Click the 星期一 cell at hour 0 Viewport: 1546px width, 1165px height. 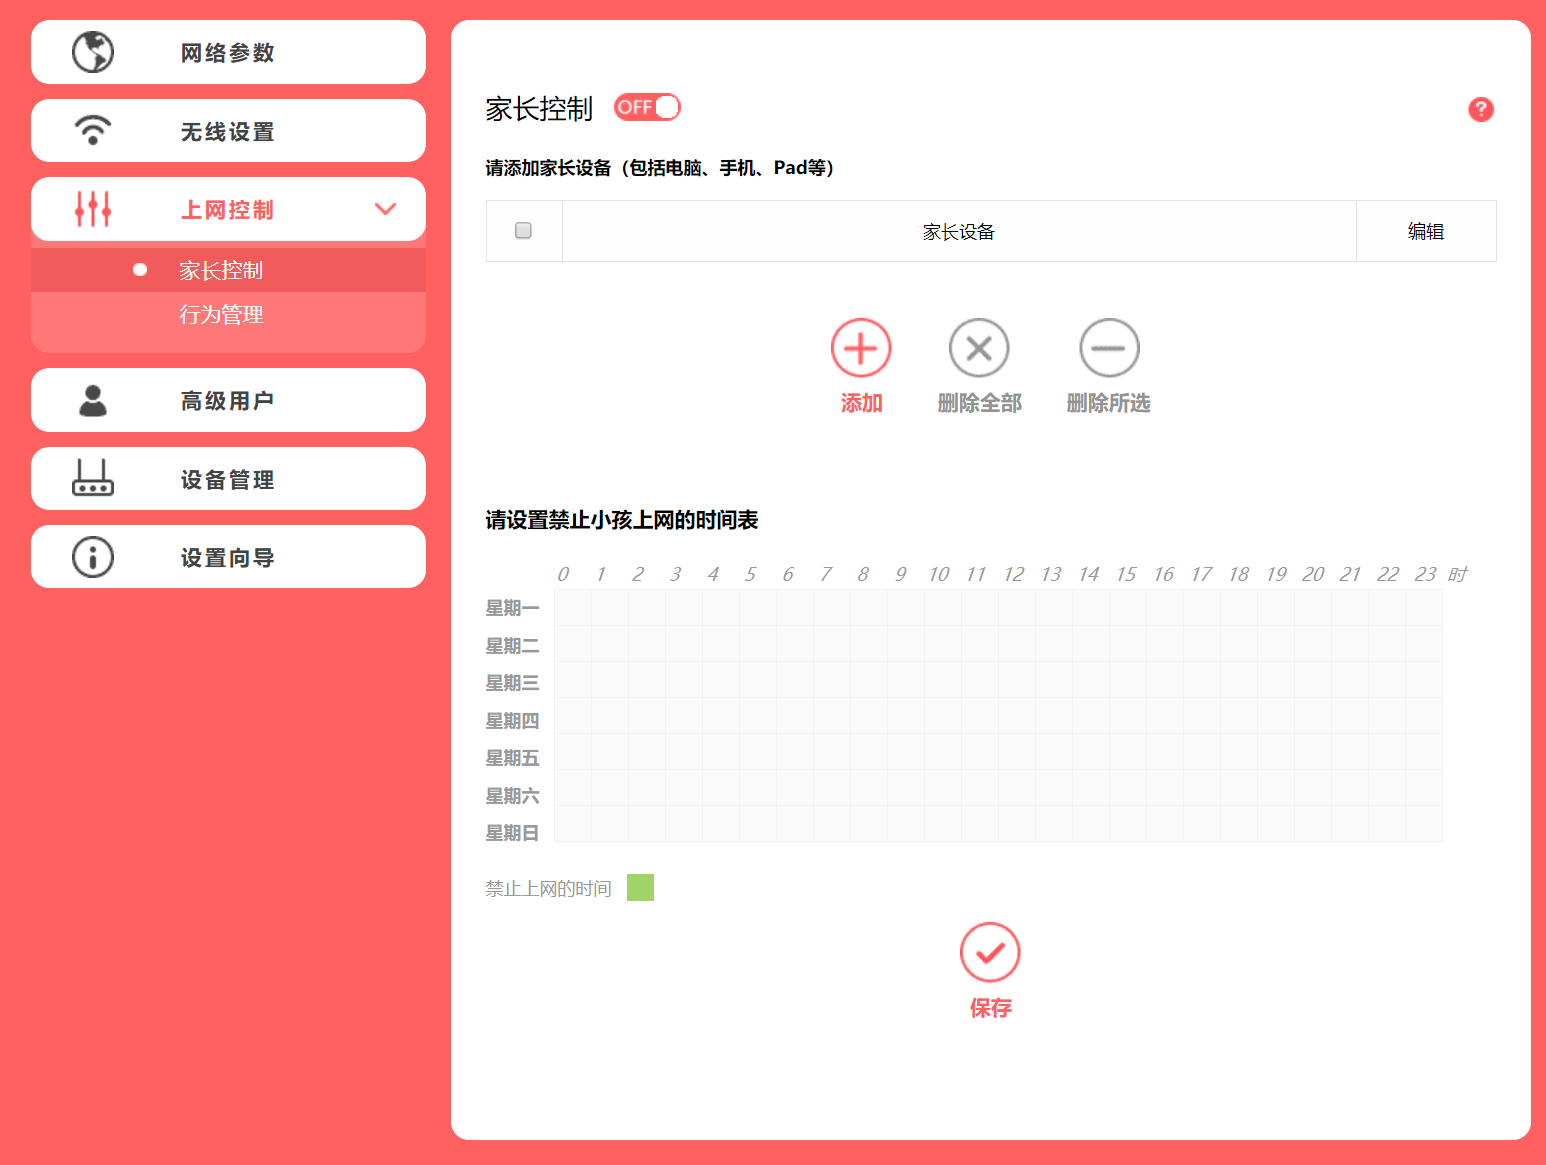click(x=573, y=607)
